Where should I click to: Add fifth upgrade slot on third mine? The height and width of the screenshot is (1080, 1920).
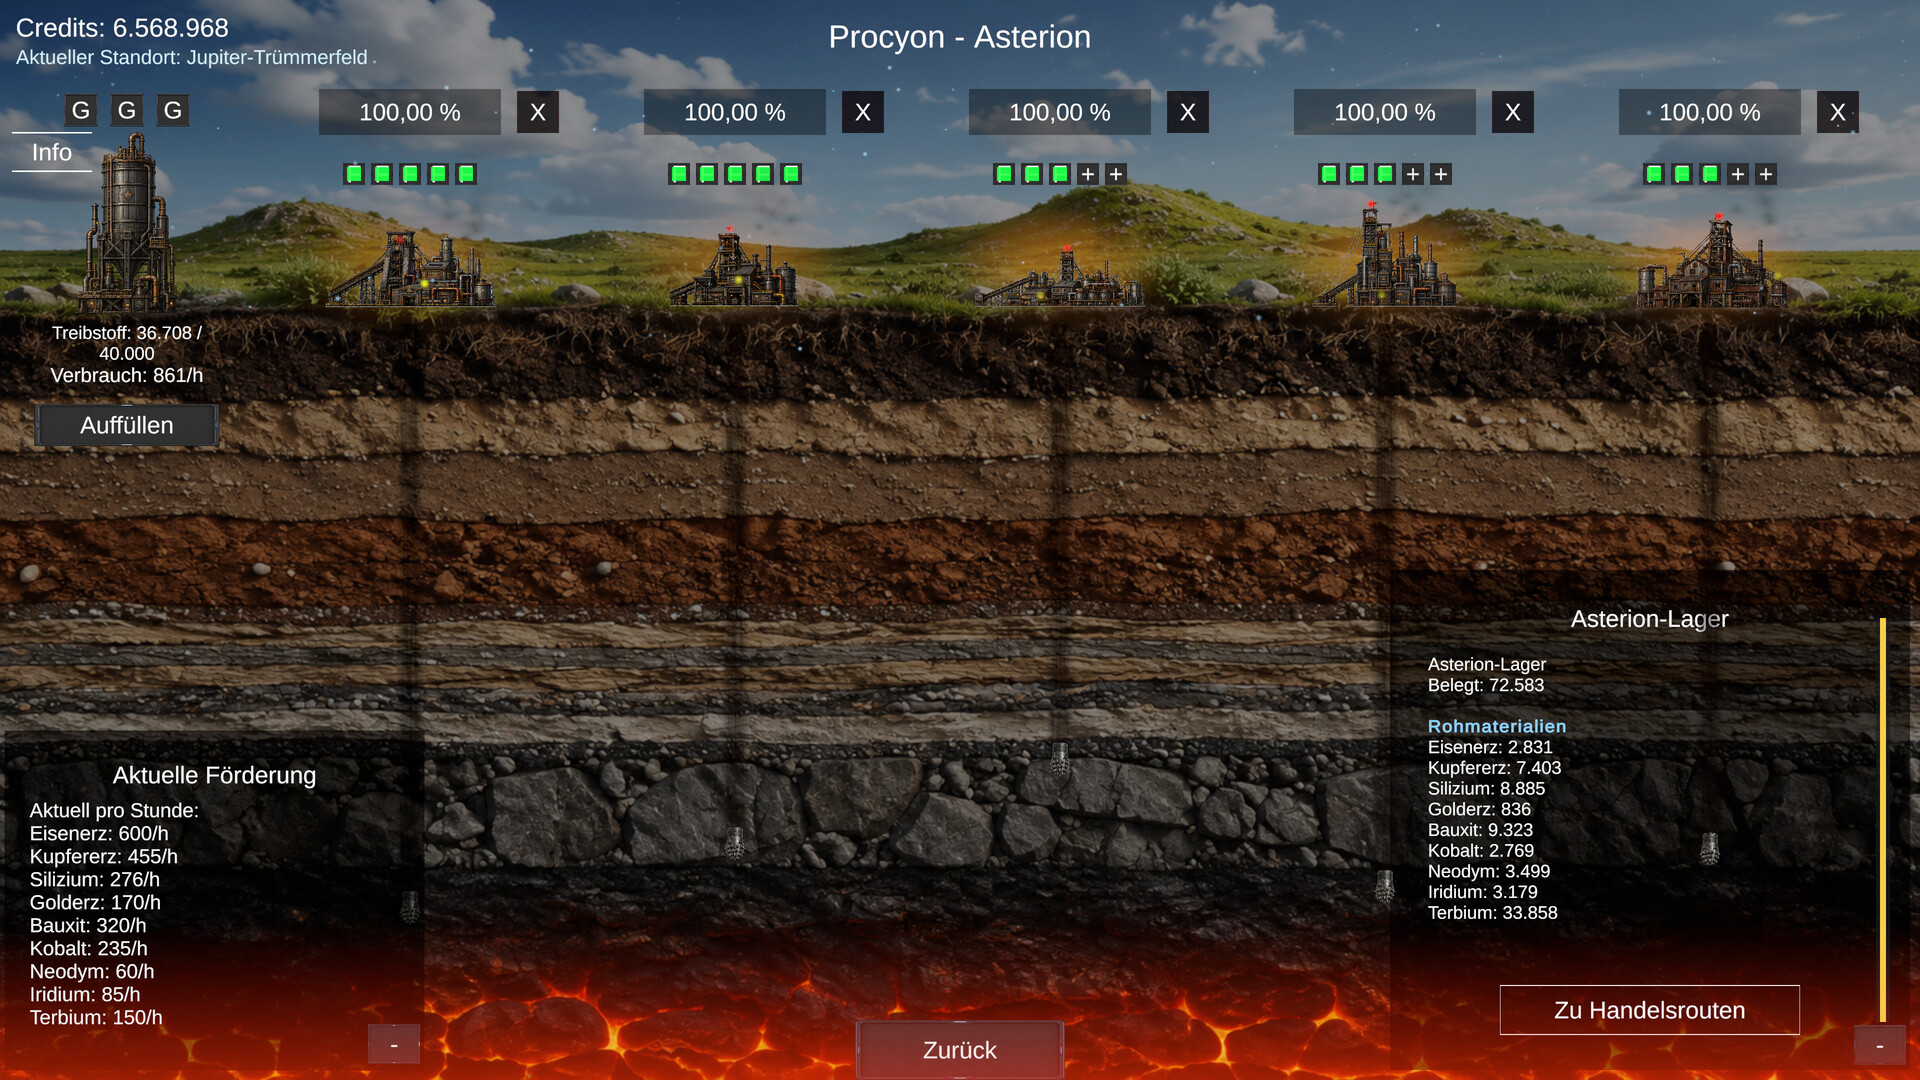click(1116, 174)
